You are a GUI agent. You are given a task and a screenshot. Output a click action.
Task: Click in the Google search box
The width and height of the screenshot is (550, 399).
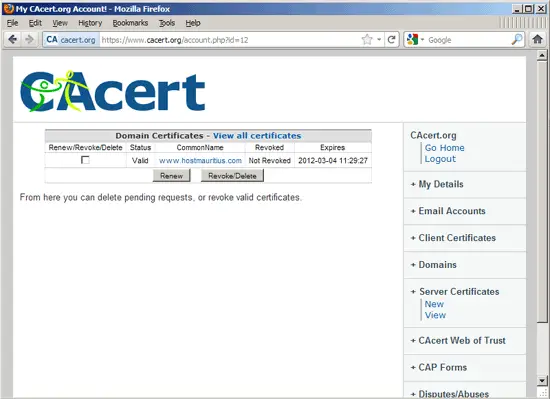(468, 40)
